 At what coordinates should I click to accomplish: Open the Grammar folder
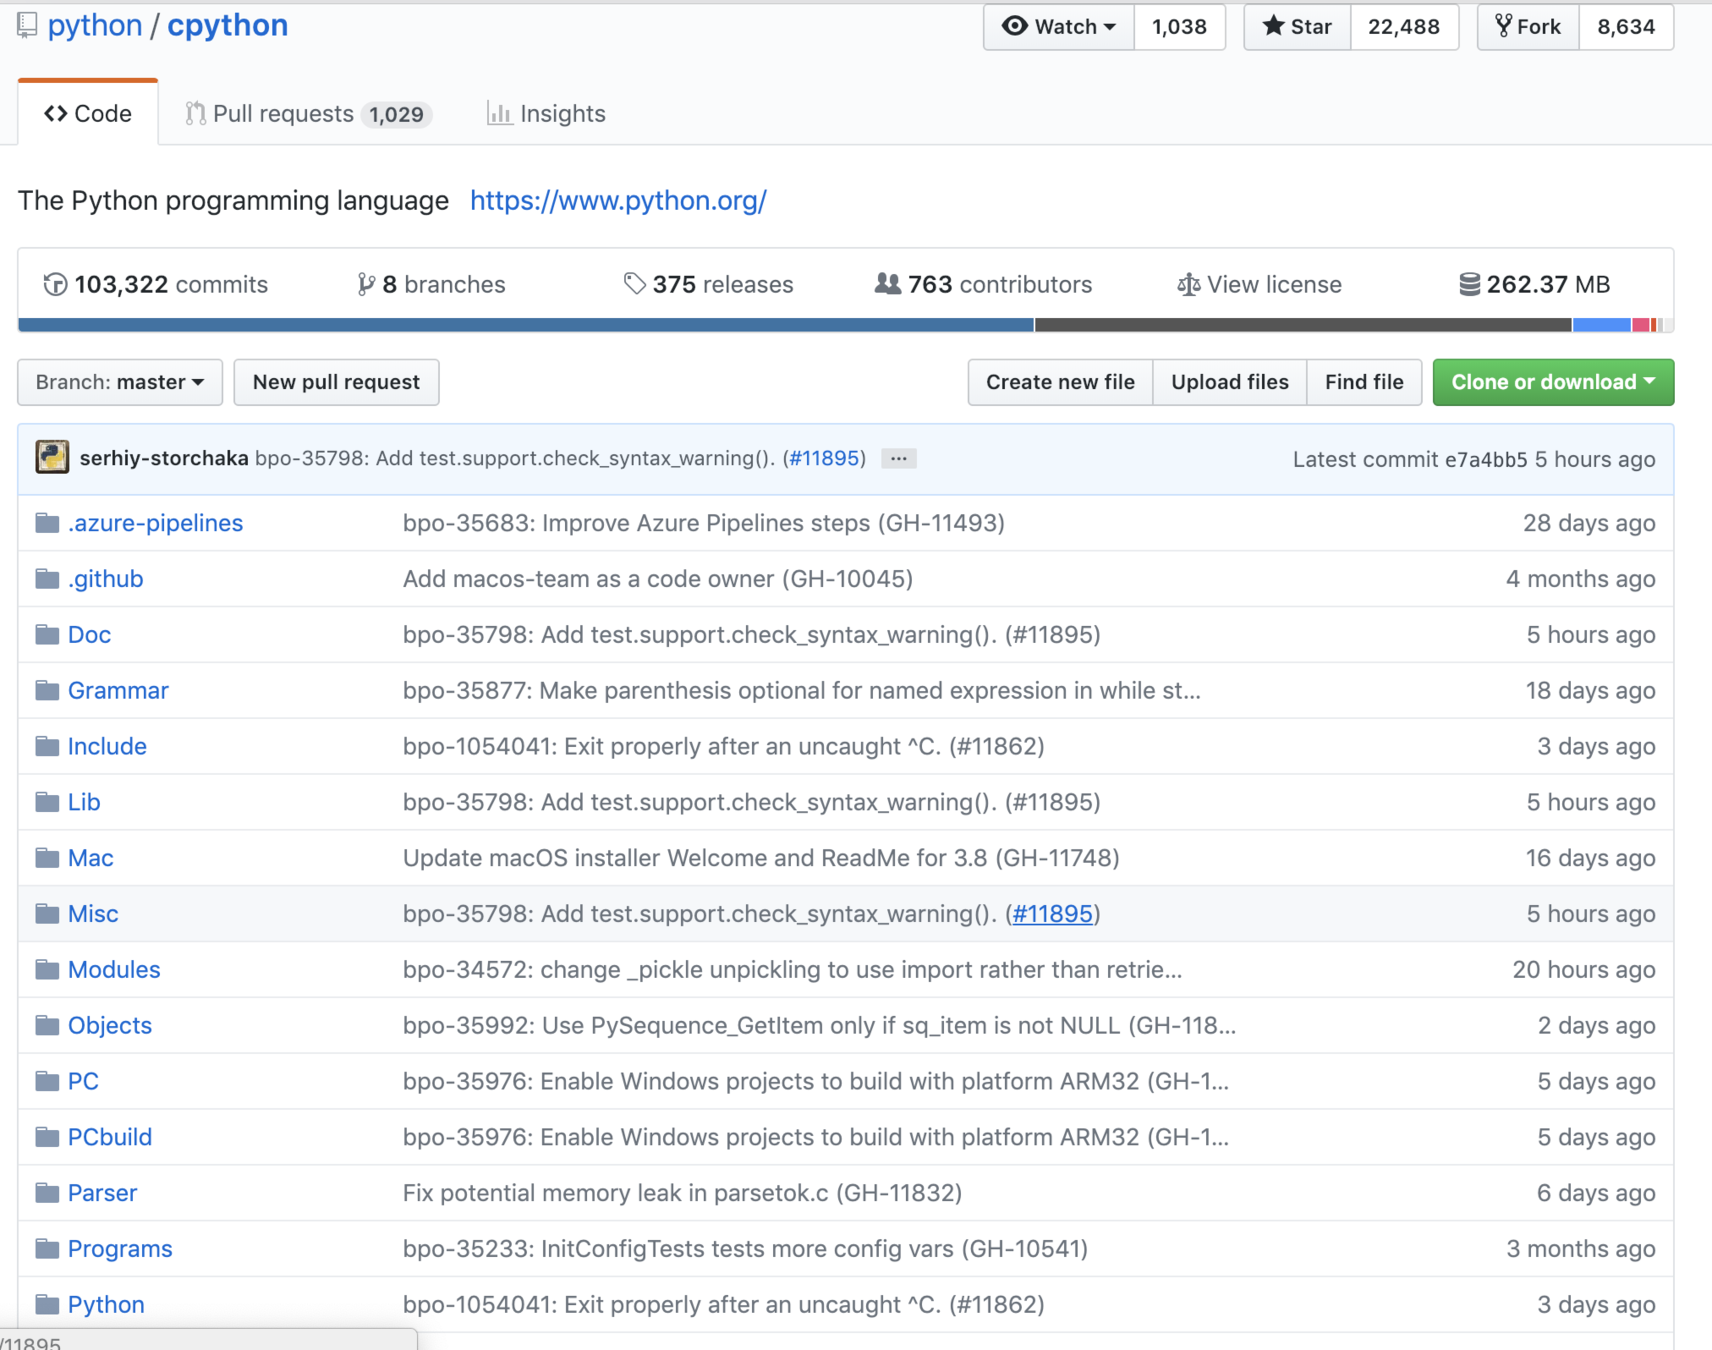118,691
